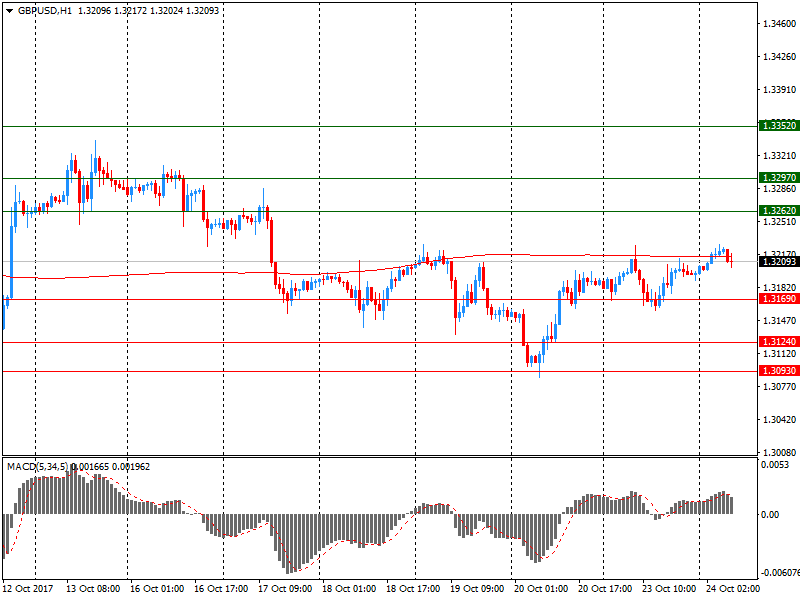The height and width of the screenshot is (600, 800).
Task: Select the MACD scale zero value 0.00
Action: pos(770,514)
